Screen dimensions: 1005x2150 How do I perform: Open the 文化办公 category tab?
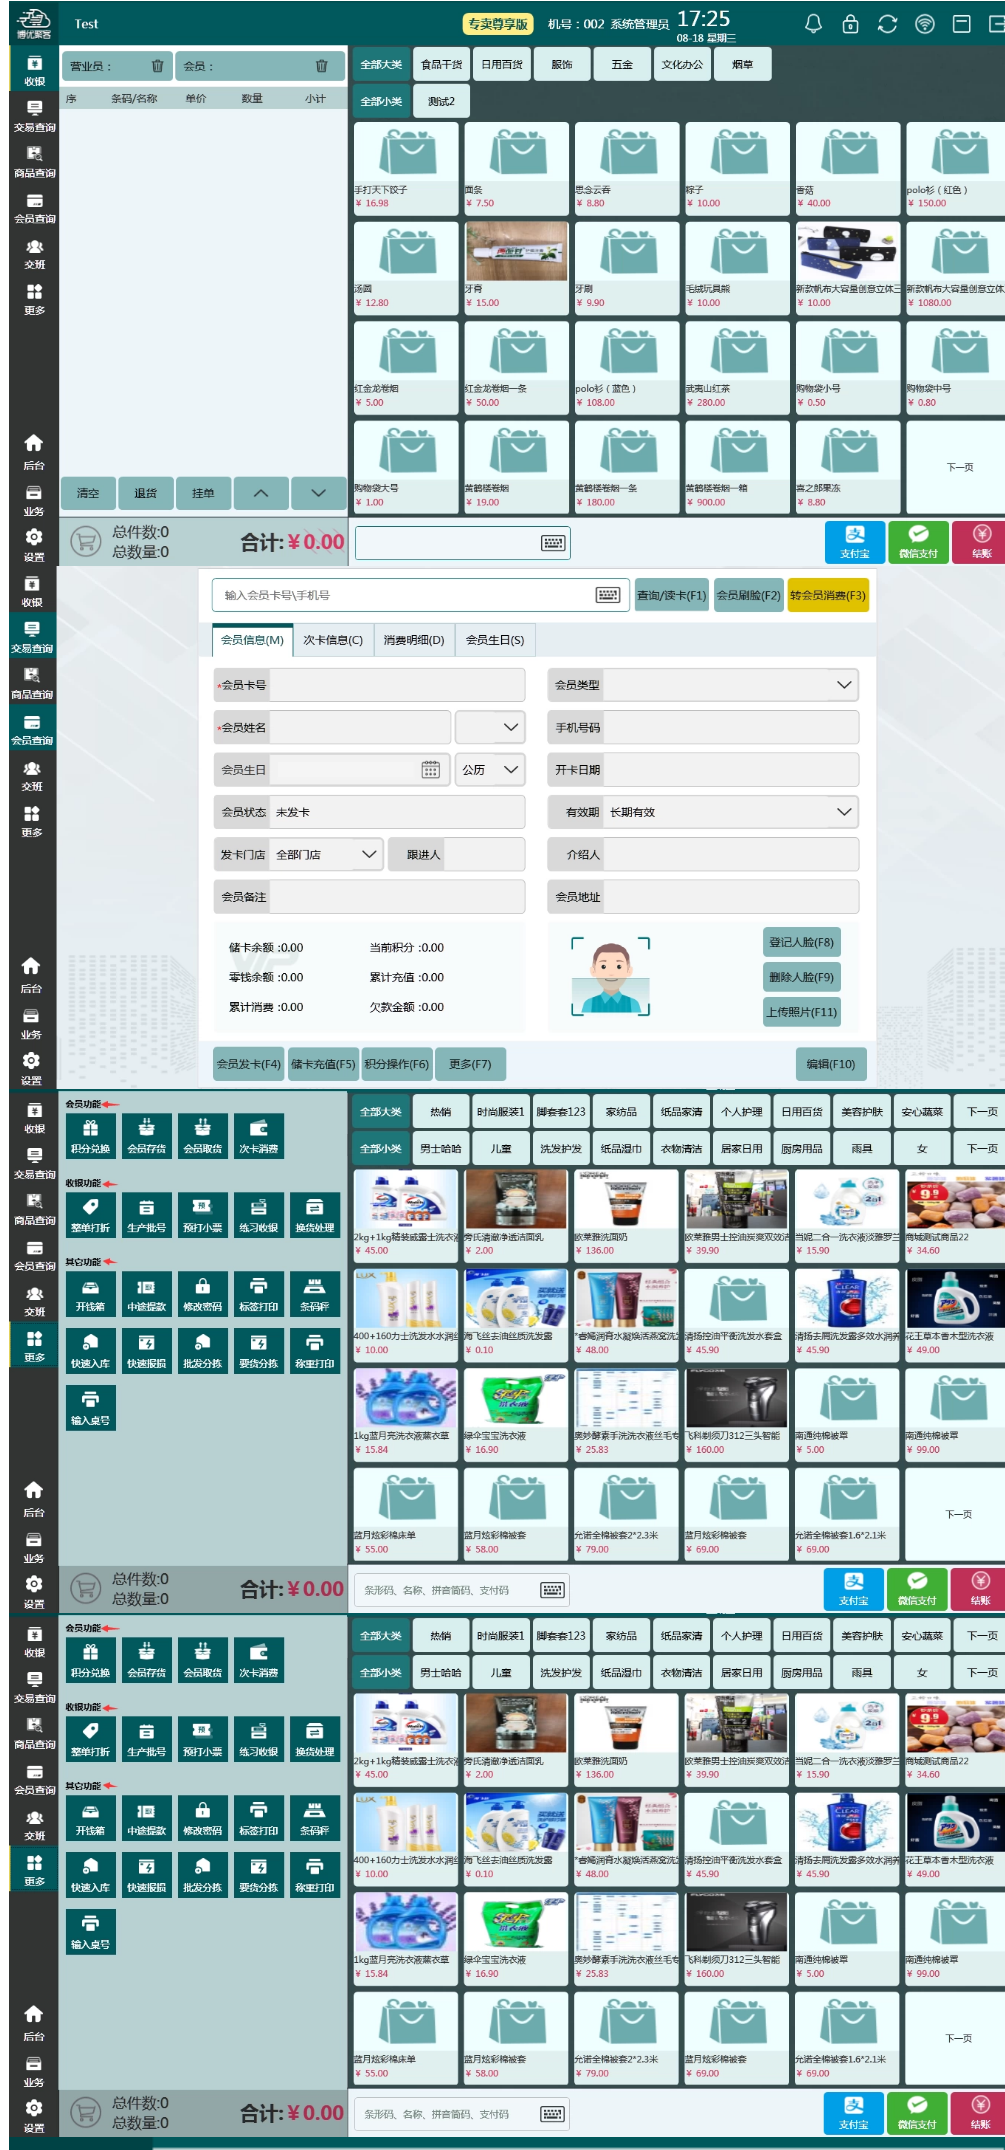click(682, 65)
